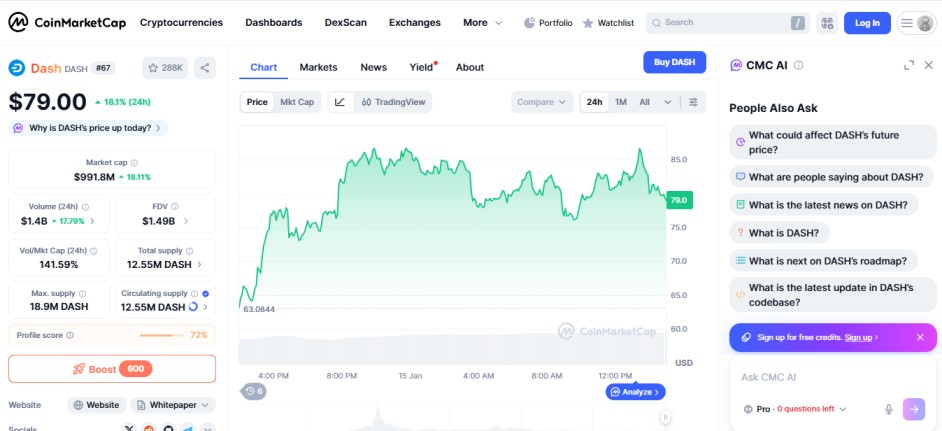
Task: Expand more Socials links
Action: point(207,429)
